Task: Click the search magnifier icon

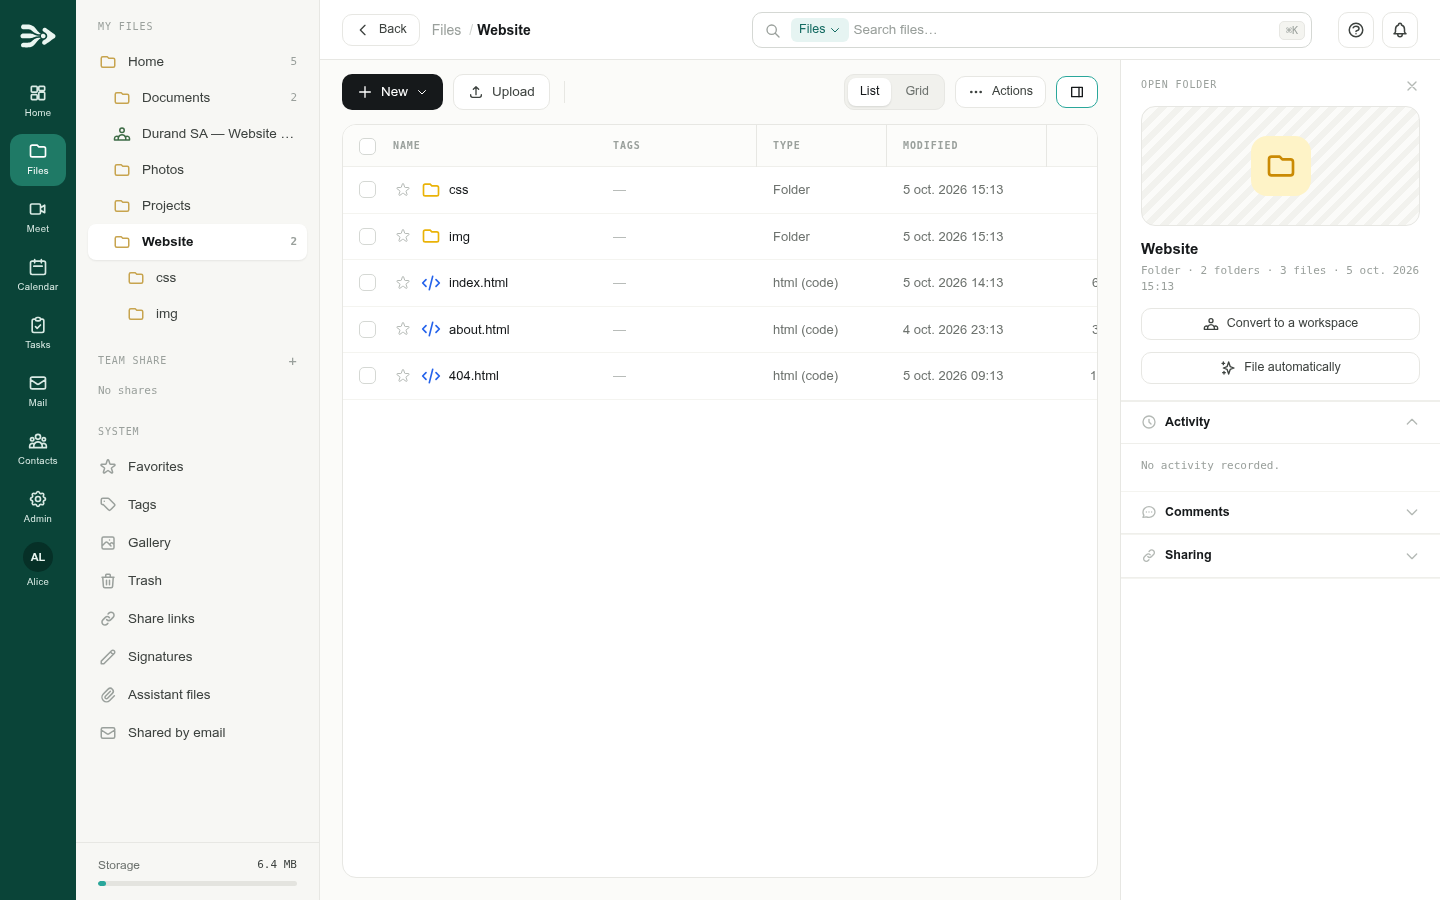Action: (773, 31)
